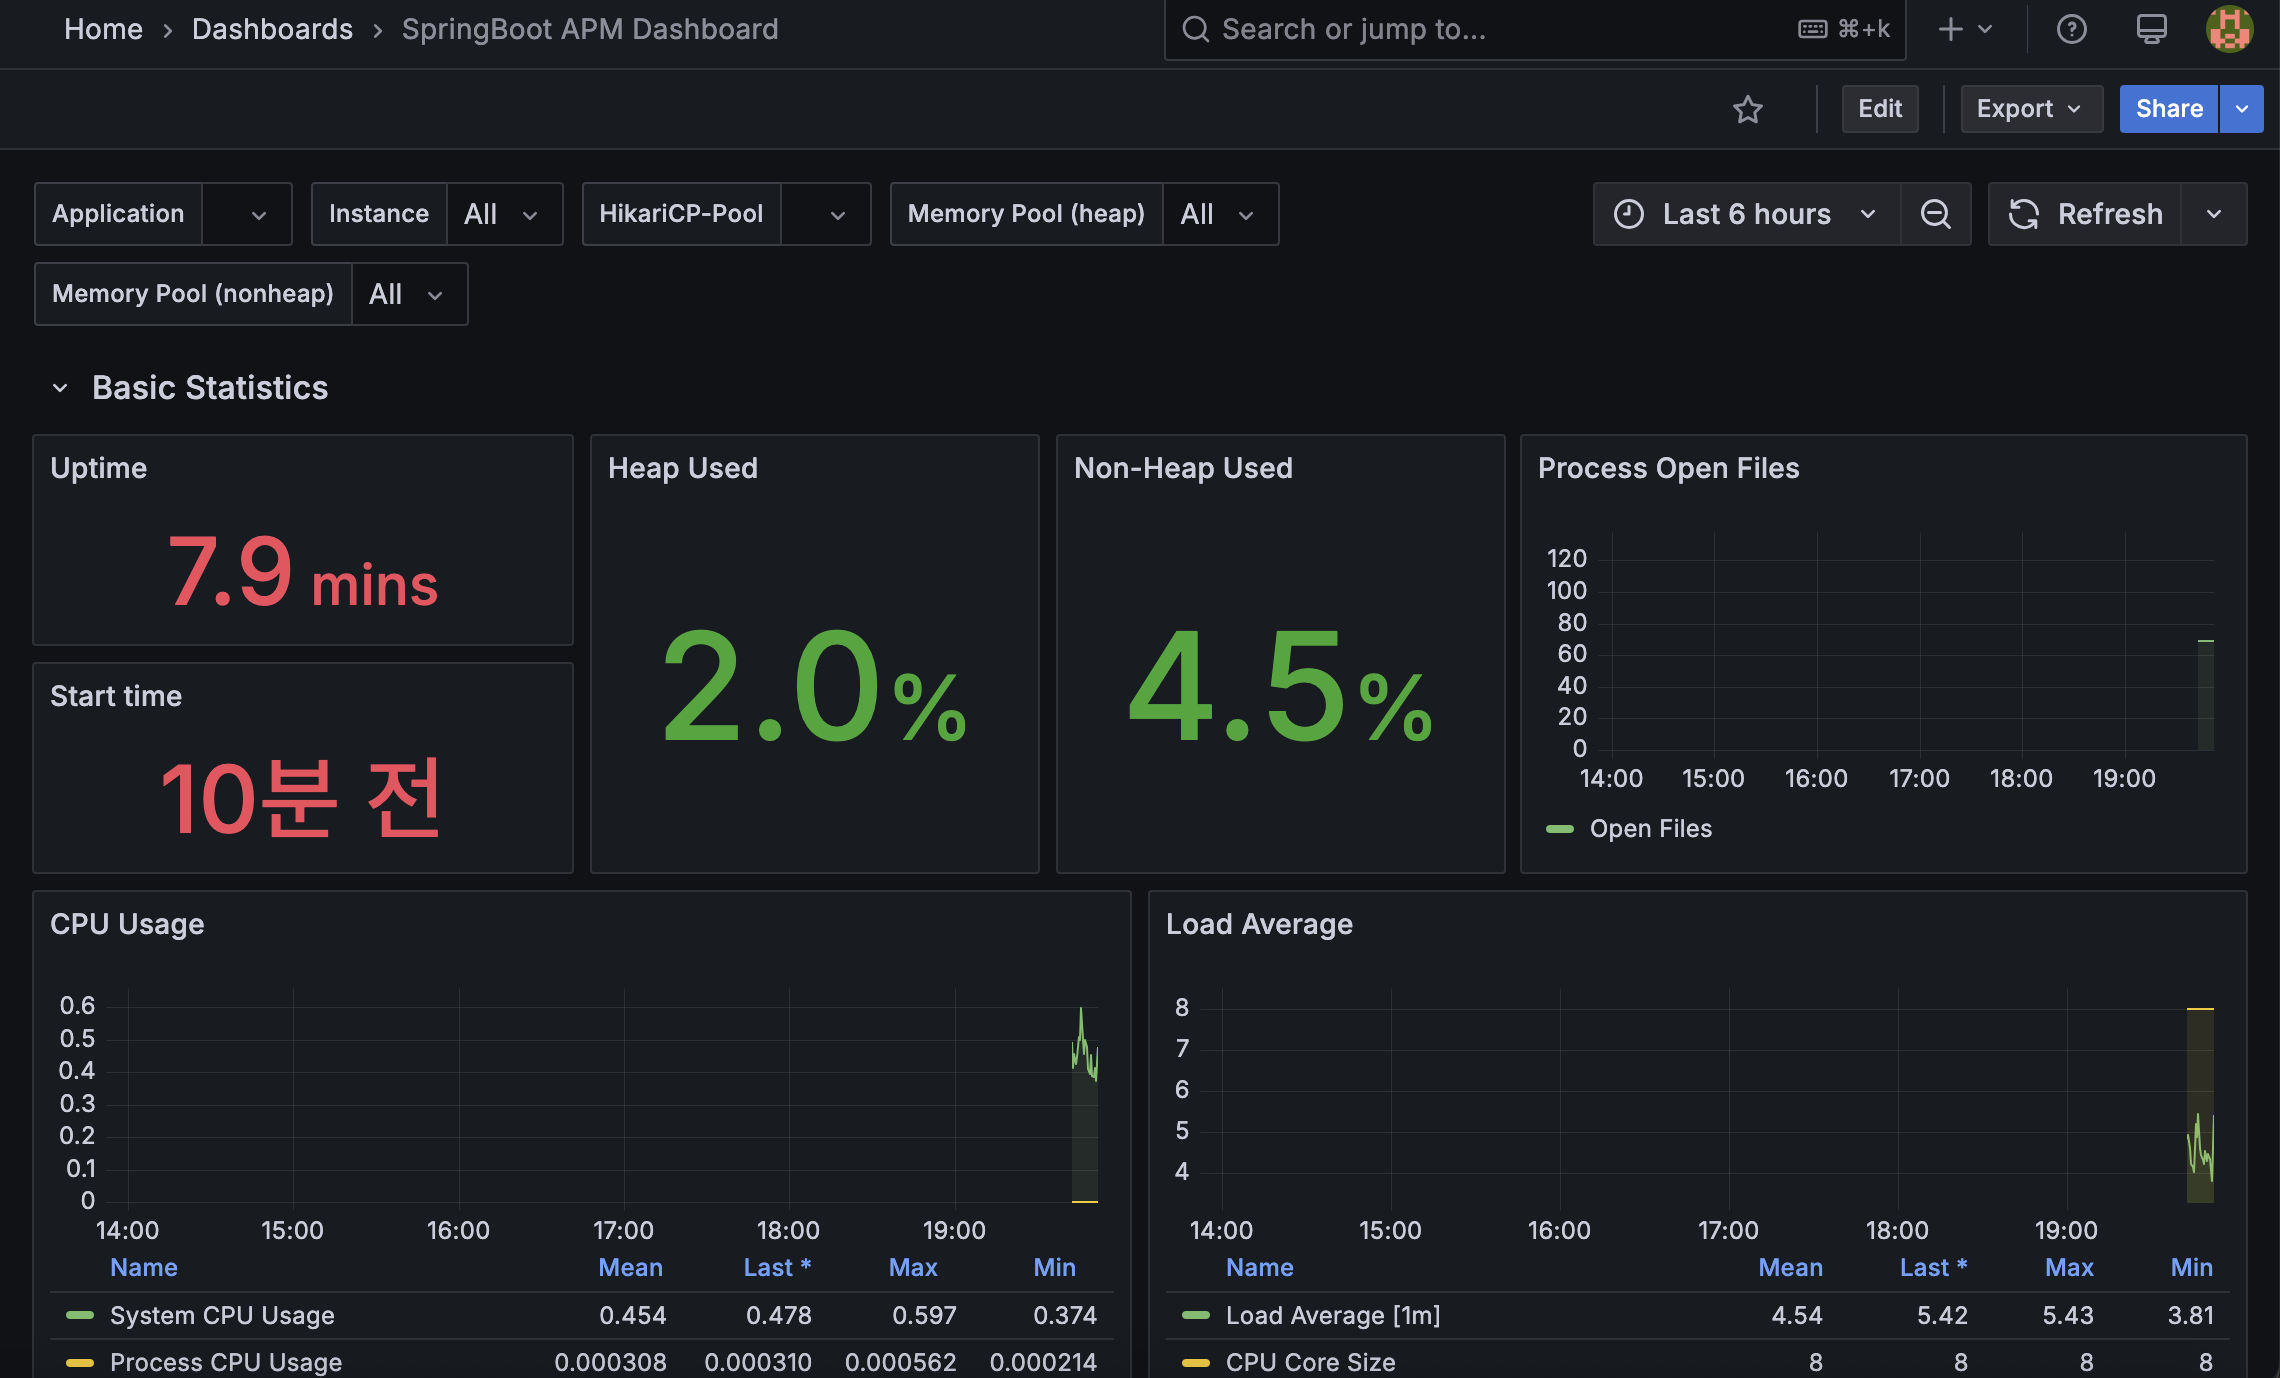This screenshot has width=2280, height=1378.
Task: Click the keyboard shortcut icon in search
Action: point(1812,29)
